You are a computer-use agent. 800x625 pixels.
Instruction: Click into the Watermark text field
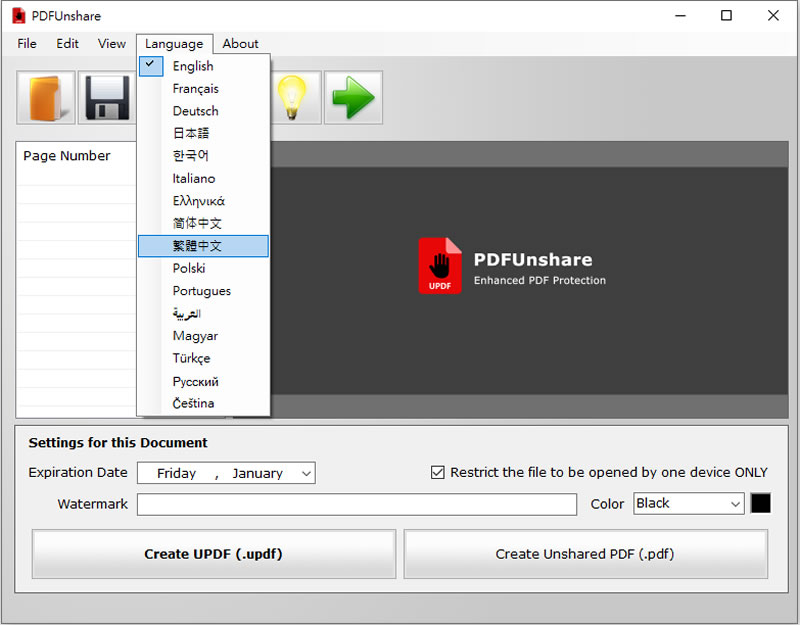pos(357,505)
